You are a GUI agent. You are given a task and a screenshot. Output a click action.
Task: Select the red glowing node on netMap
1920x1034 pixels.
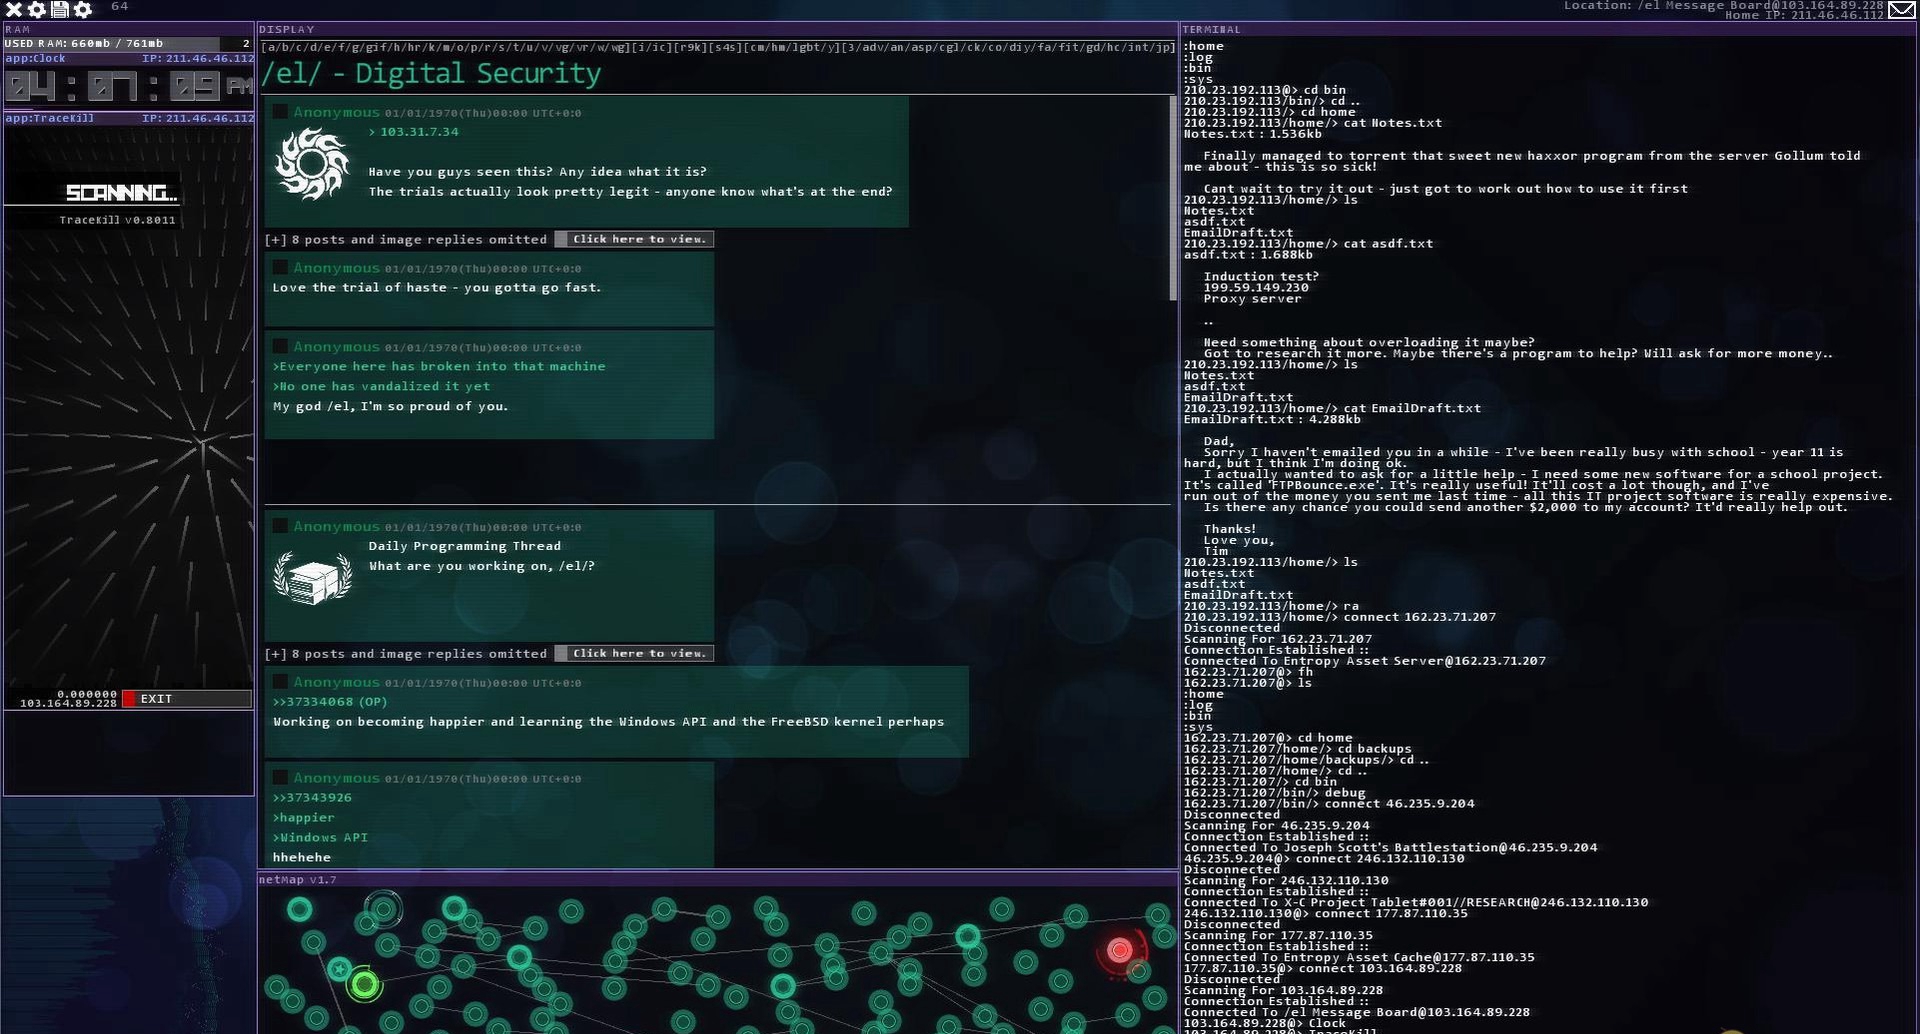point(1119,950)
